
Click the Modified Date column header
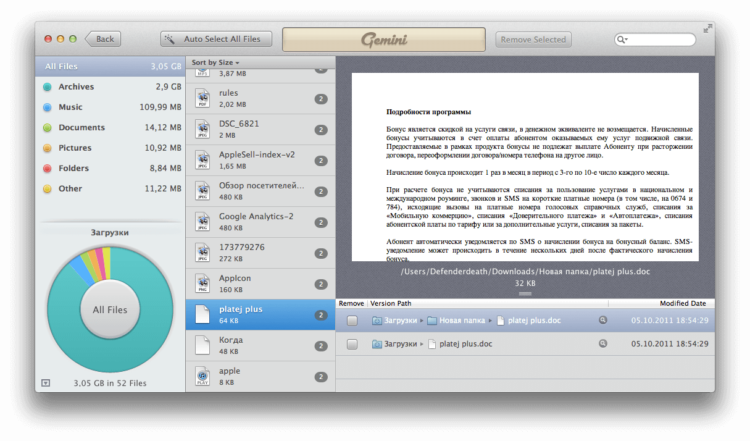click(x=683, y=303)
